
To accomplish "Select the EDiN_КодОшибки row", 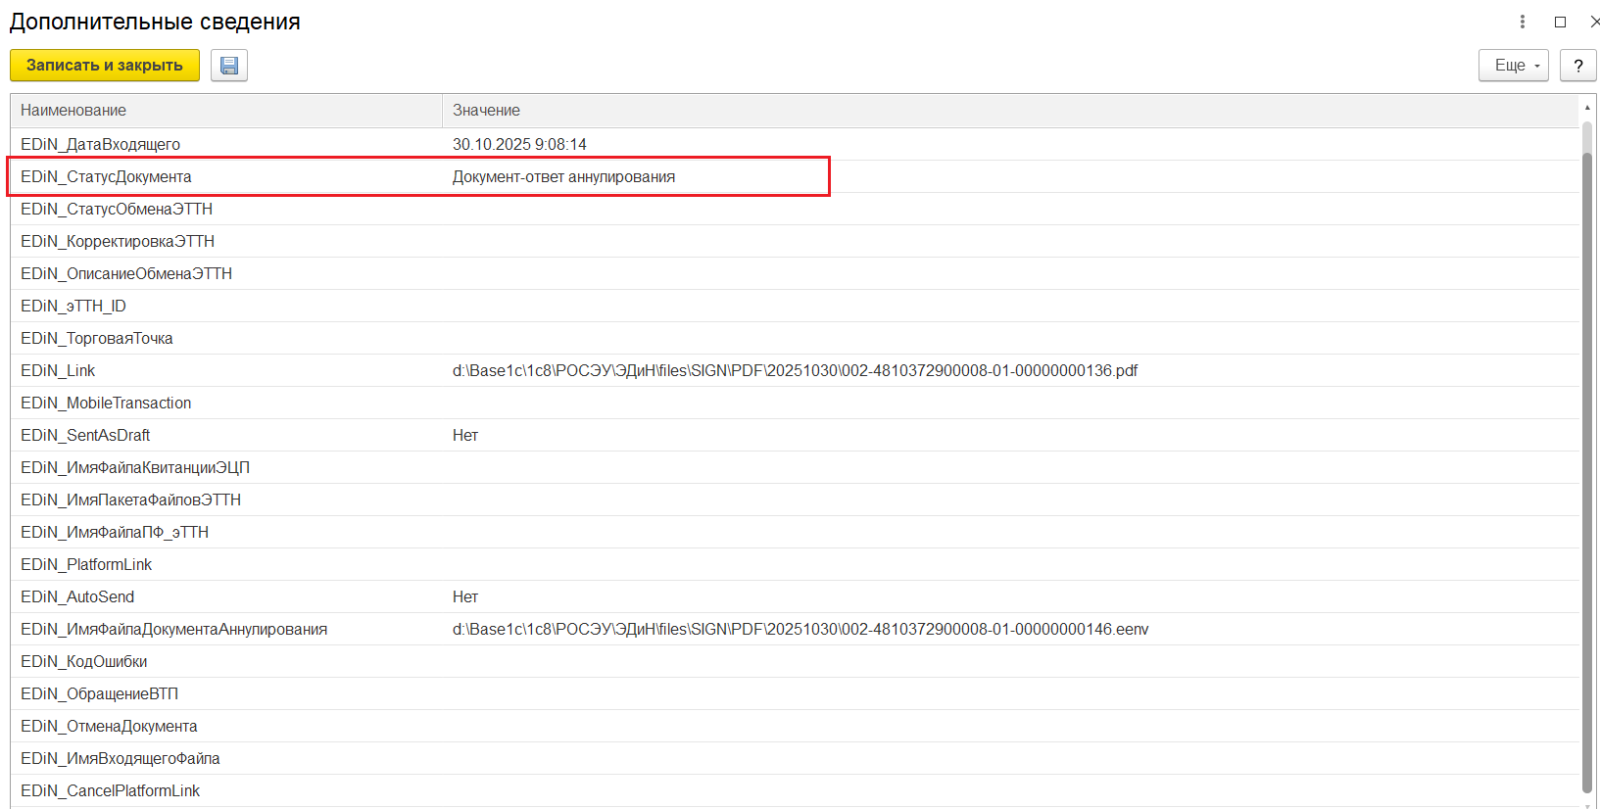I will tap(84, 662).
